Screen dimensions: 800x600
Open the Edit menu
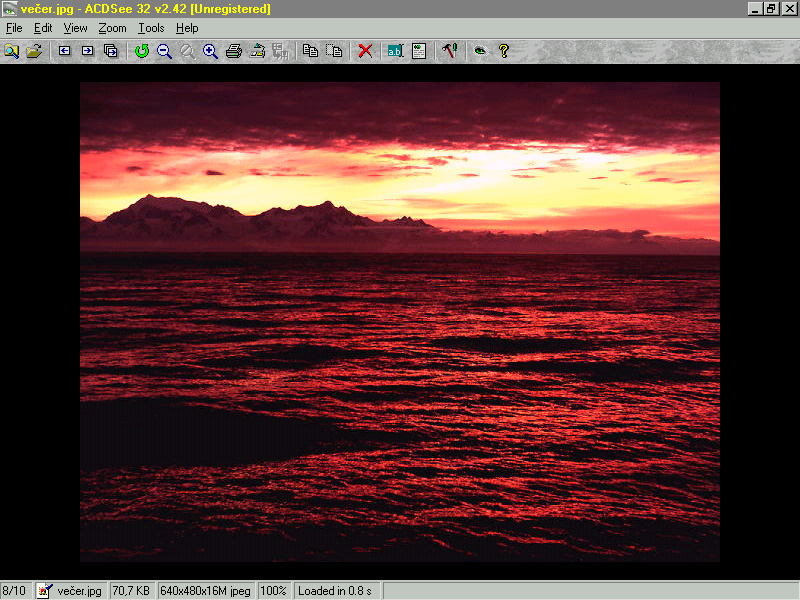[43, 28]
